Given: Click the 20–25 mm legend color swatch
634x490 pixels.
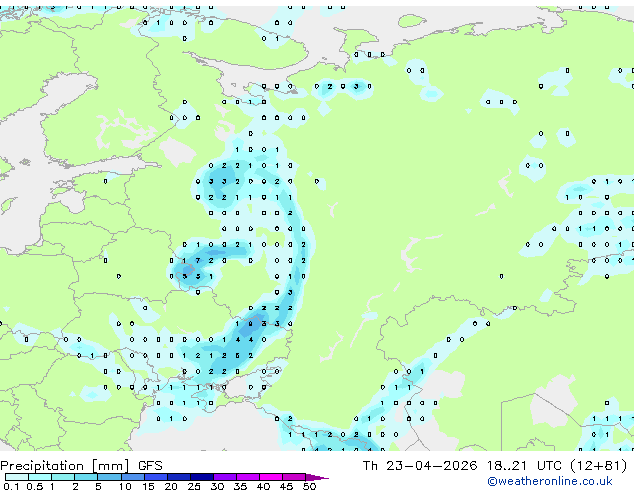Looking at the screenshot, I should pyautogui.click(x=178, y=477).
